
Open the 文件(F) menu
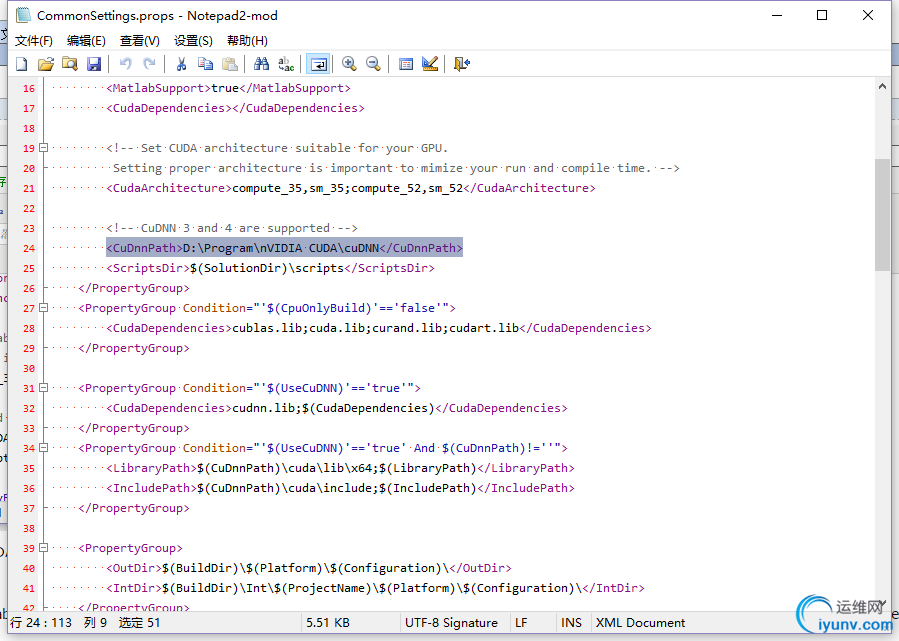(34, 41)
